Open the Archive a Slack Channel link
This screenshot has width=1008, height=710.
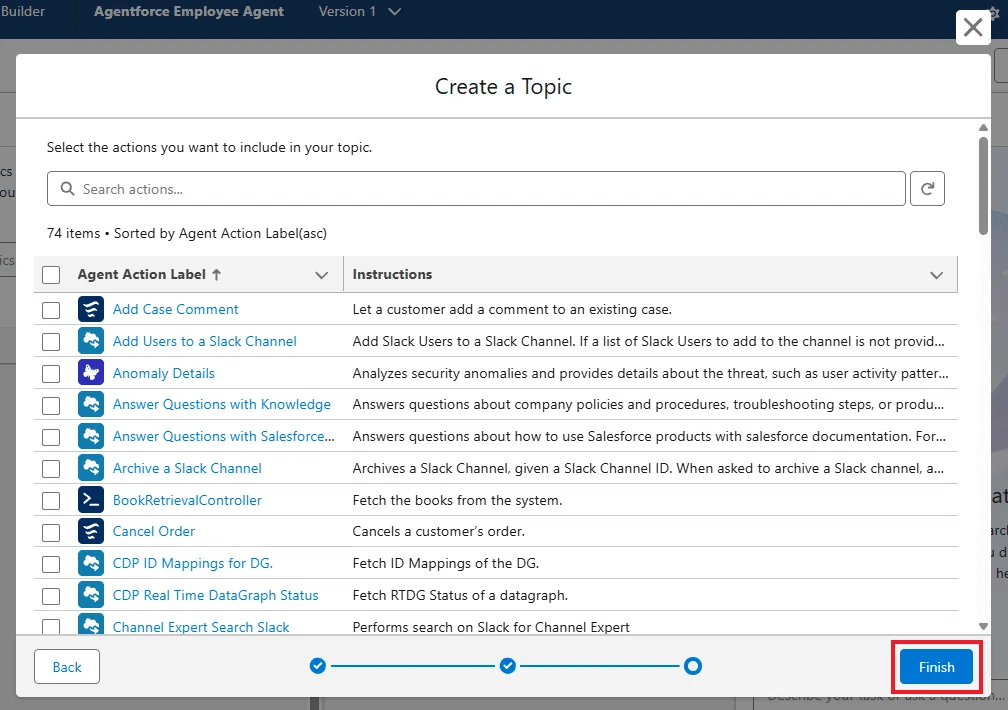(x=187, y=468)
